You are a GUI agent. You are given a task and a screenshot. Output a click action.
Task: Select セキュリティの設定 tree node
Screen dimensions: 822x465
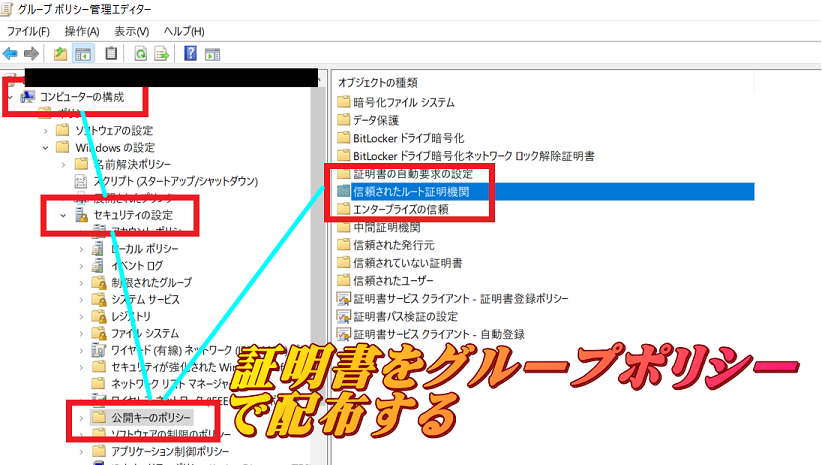133,215
